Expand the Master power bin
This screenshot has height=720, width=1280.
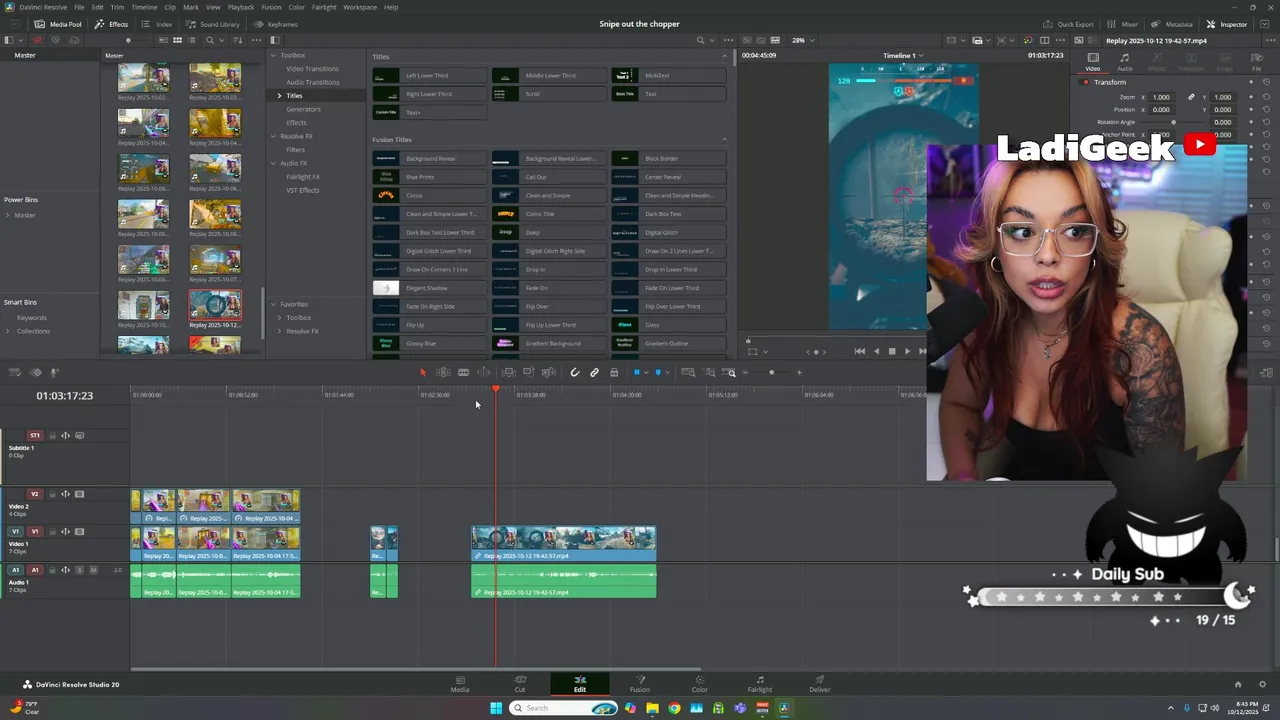point(8,215)
